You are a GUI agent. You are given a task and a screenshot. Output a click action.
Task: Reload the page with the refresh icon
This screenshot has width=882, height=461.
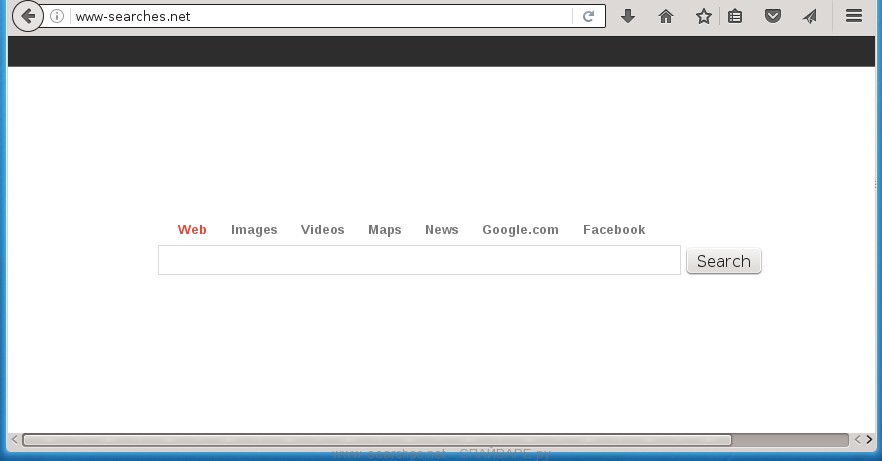pyautogui.click(x=589, y=16)
